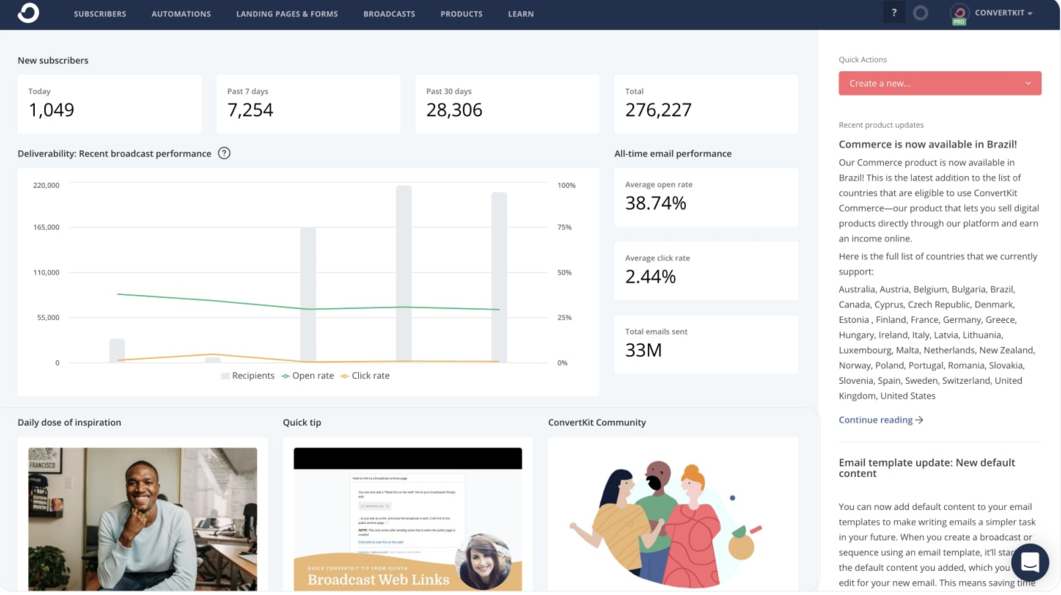Screen dimensions: 1061x595
Task: Open the Broadcasts menu
Action: 389,14
